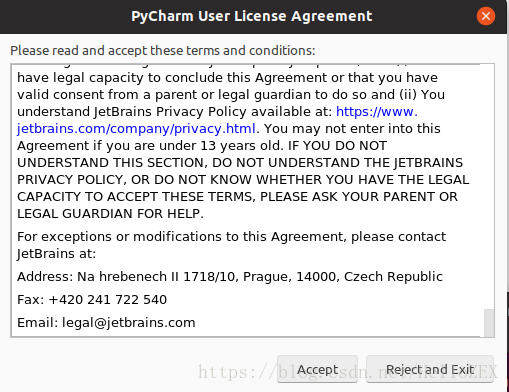Click the 'valid consent from a parent' line
The width and height of the screenshot is (509, 392).
231,95
